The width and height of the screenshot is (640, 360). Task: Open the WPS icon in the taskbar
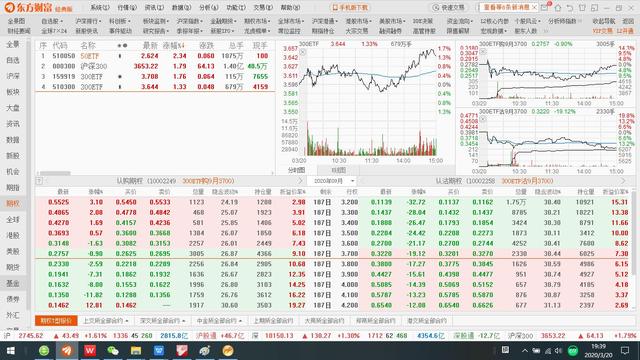pos(90,351)
